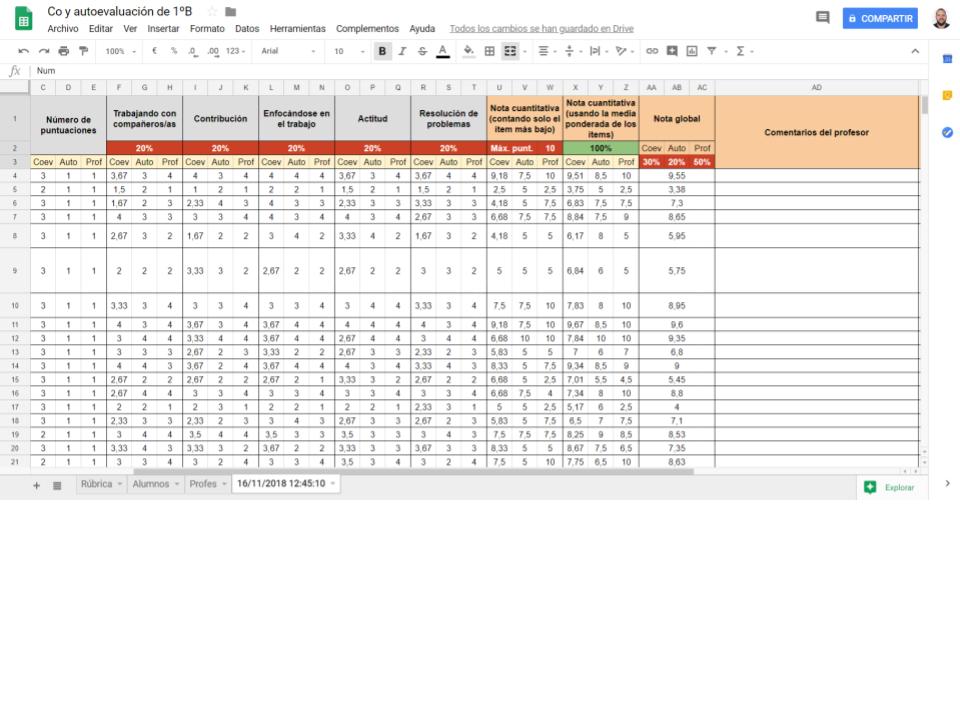Insert a link with the chain icon
Viewport: 960px width, 720px height.
(652, 51)
